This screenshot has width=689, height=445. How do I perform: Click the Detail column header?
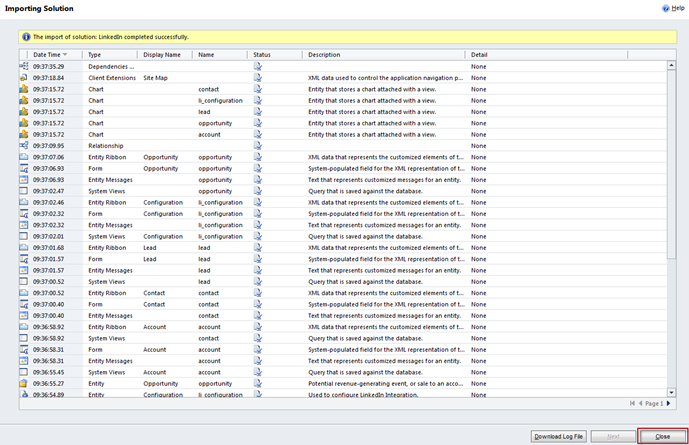click(x=547, y=54)
